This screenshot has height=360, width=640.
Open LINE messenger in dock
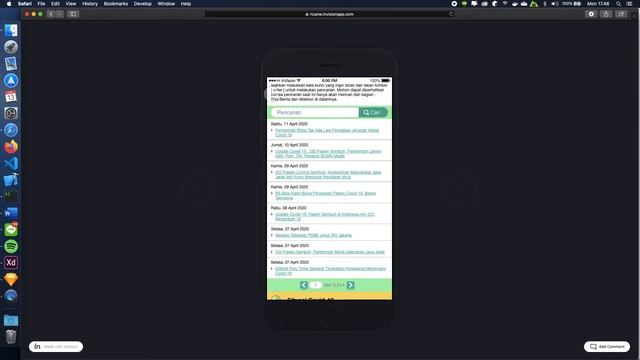(11, 230)
